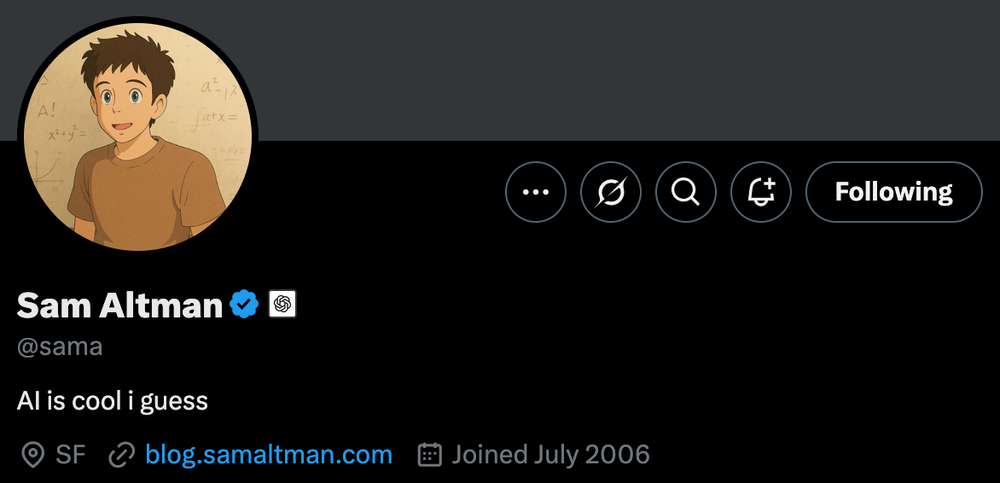Screen dimensions: 1000x483
Task: Click the "AI is cool i guess" bio
Action: [x=112, y=401]
